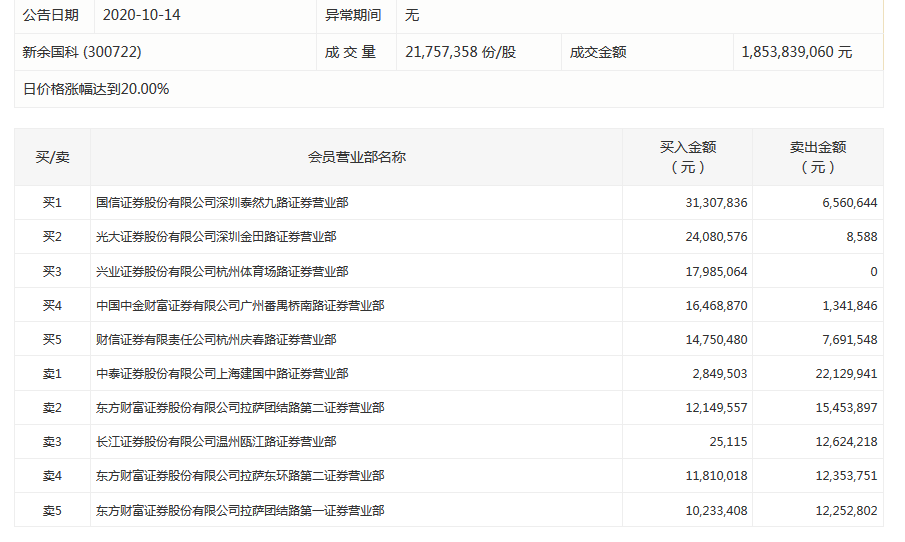
Task: Open 中国中金财富证券广州番禺桥南路营业部 entry
Action: click(x=240, y=306)
